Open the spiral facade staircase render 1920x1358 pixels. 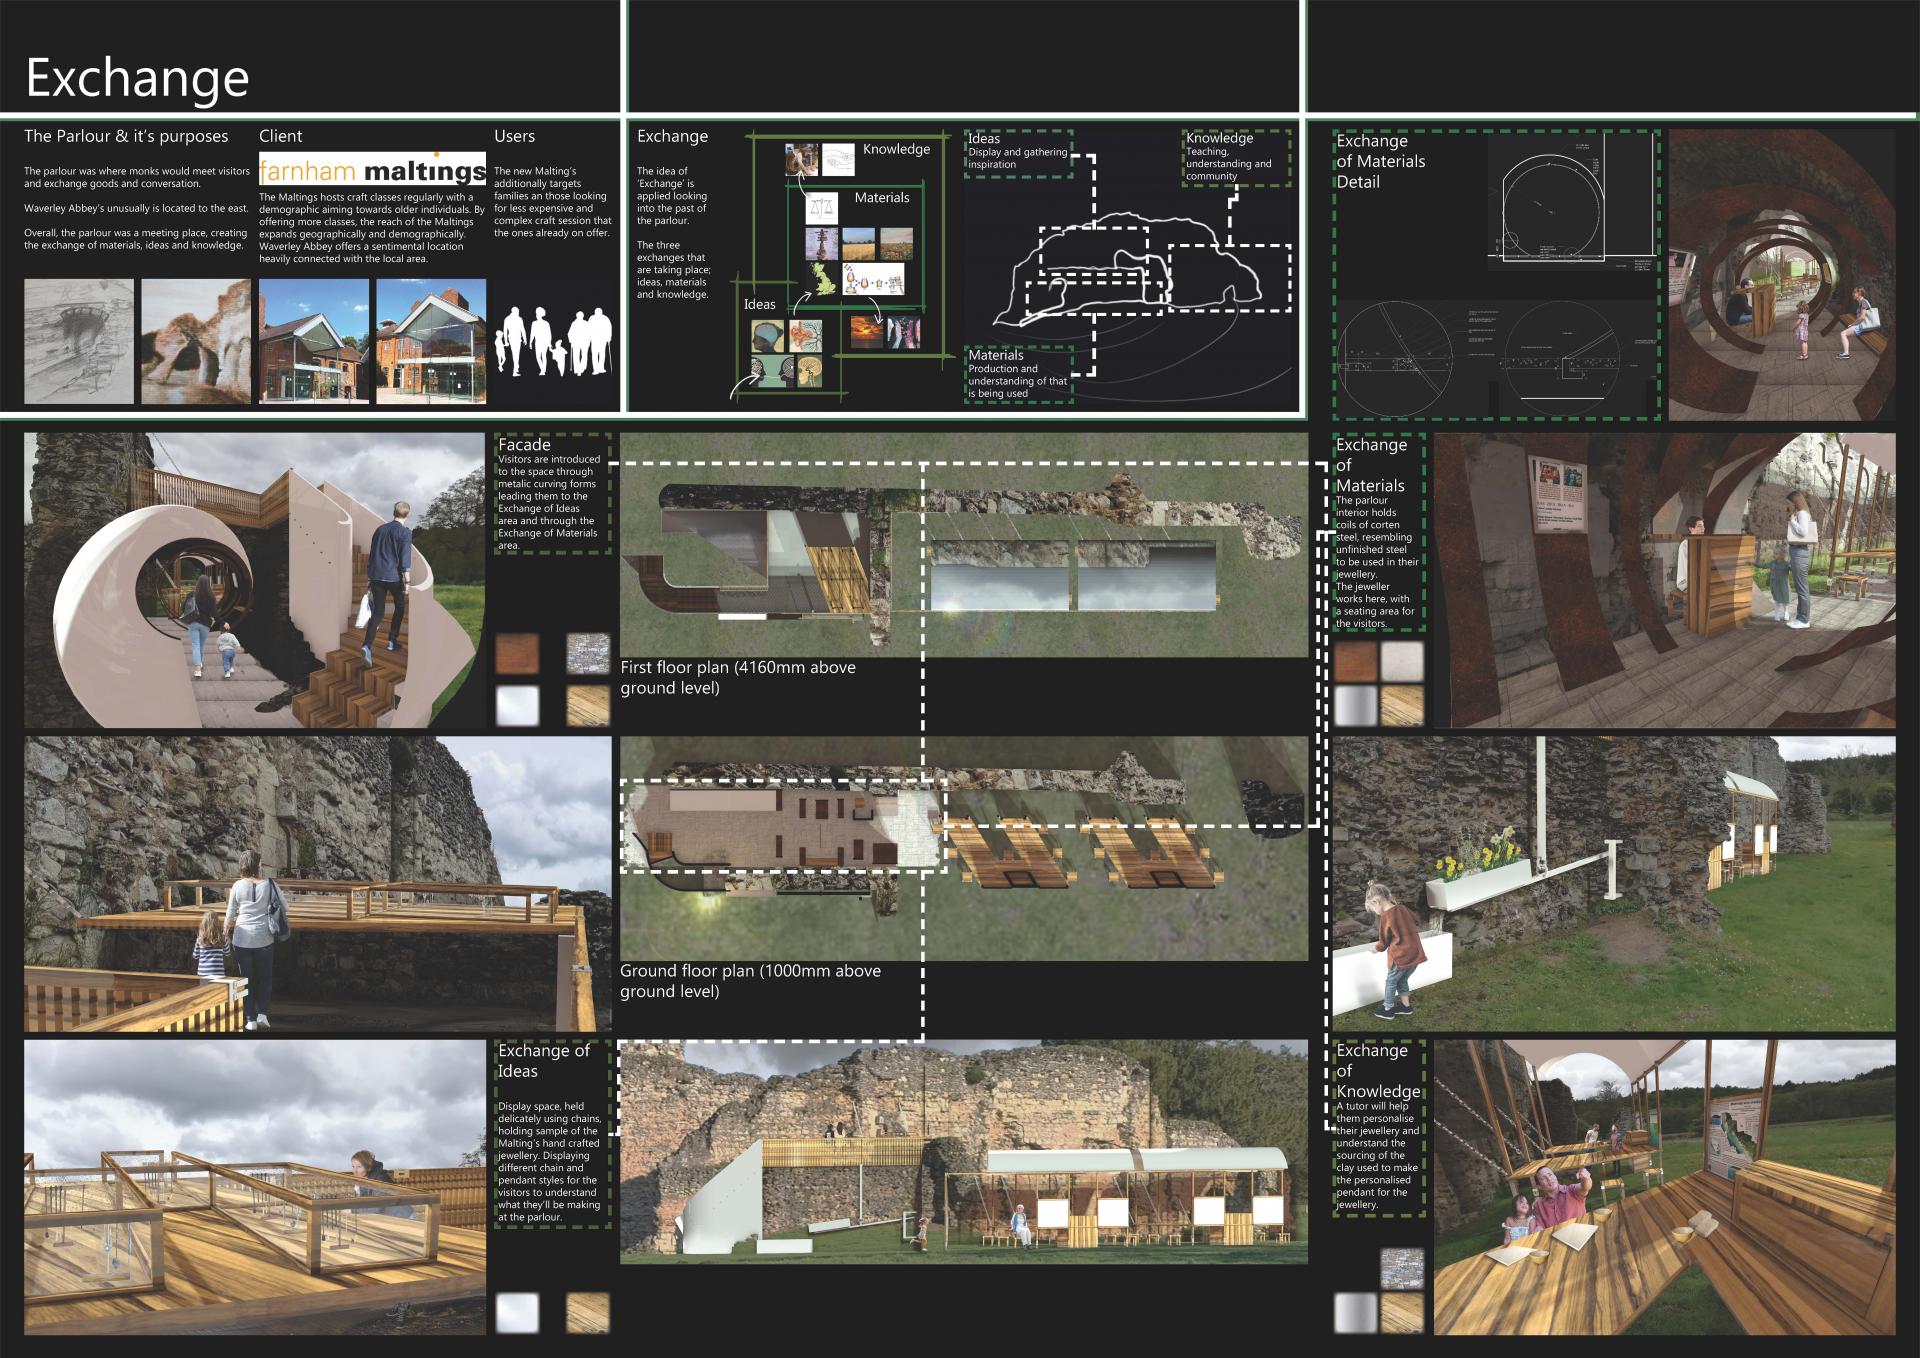pyautogui.click(x=254, y=580)
